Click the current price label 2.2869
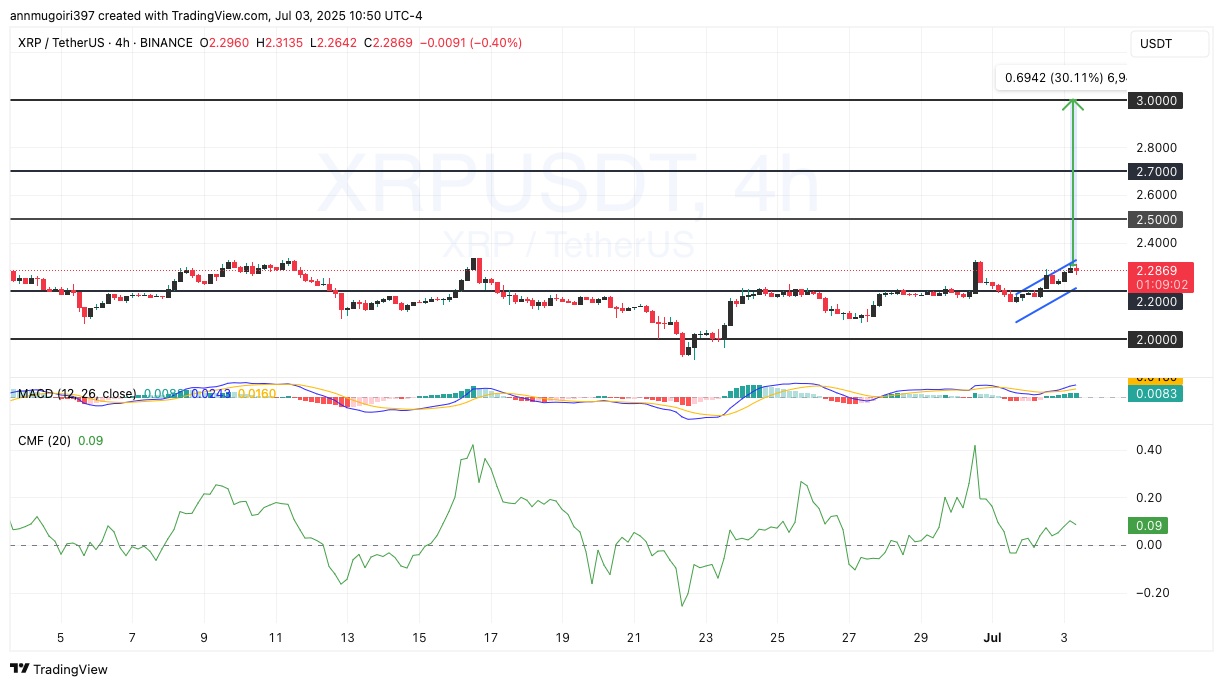 click(x=1158, y=270)
